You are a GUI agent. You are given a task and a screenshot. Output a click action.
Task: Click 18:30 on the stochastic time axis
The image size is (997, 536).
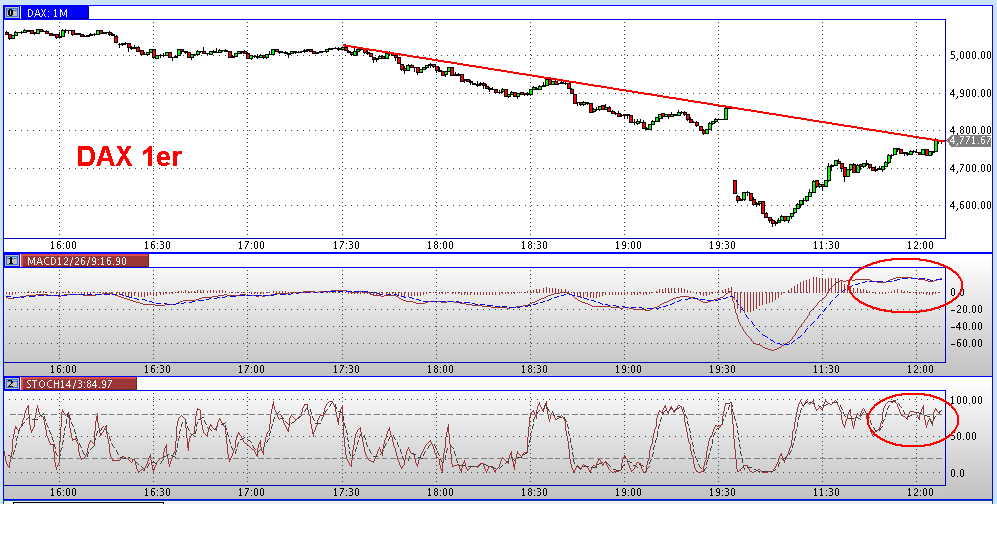[534, 492]
